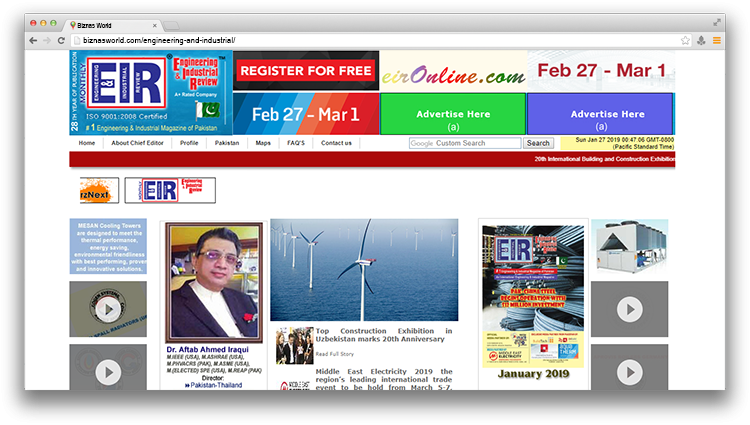Viewport: 750px width, 425px height.
Task: Click the browser forward arrow
Action: pos(47,40)
